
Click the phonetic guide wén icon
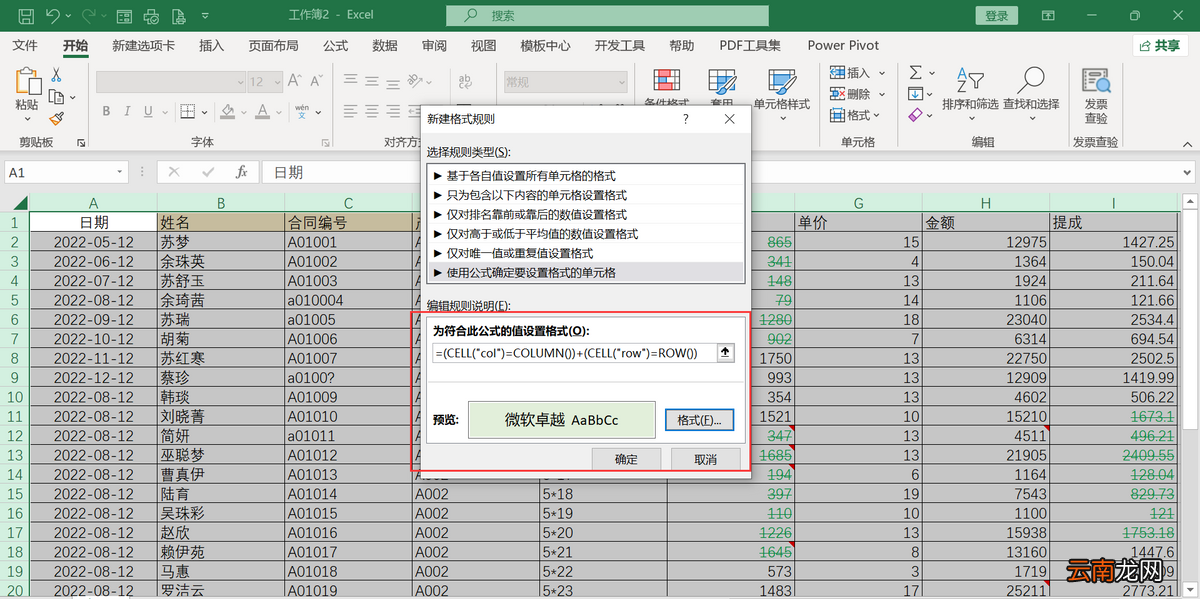point(303,111)
